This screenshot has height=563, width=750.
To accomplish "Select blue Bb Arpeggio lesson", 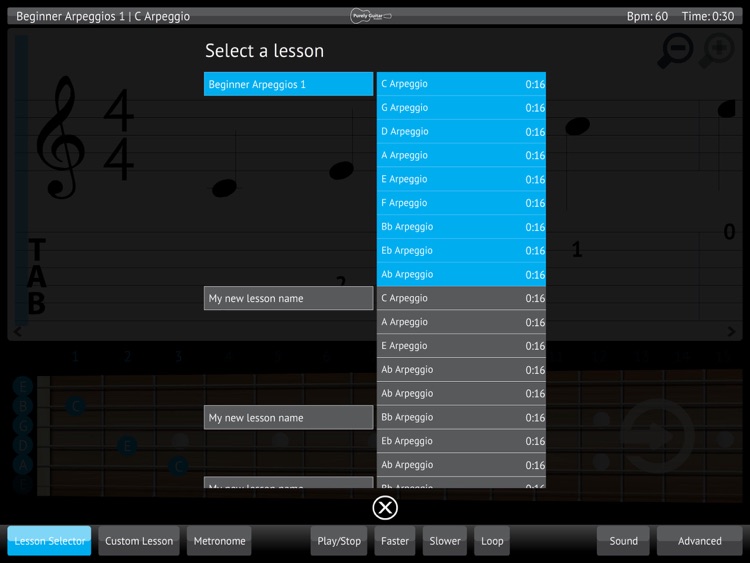I will tap(461, 227).
